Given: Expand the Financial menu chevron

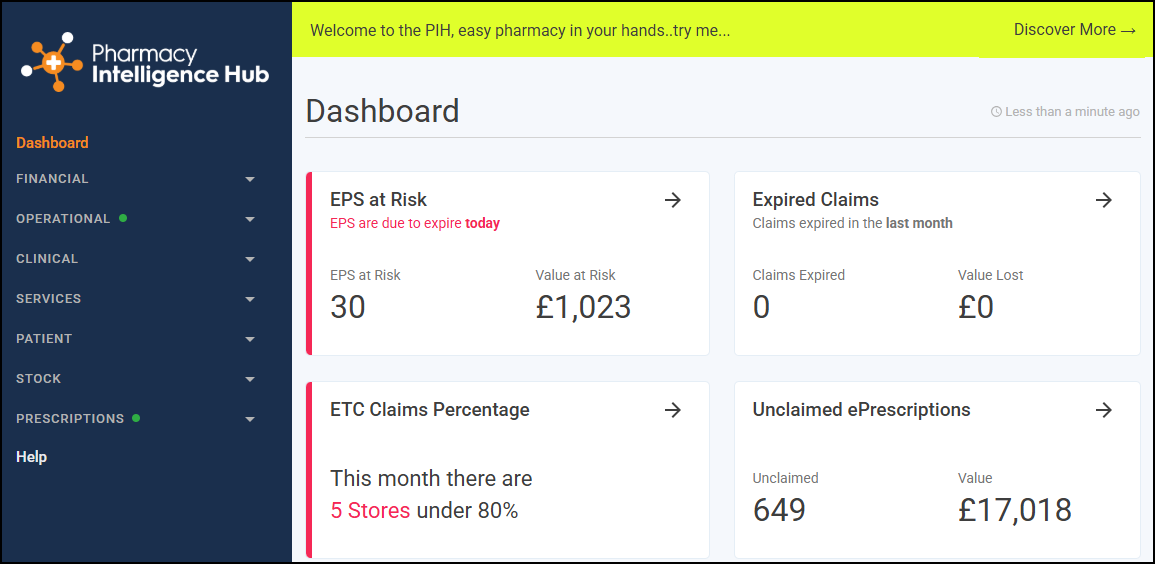Looking at the screenshot, I should tap(250, 180).
